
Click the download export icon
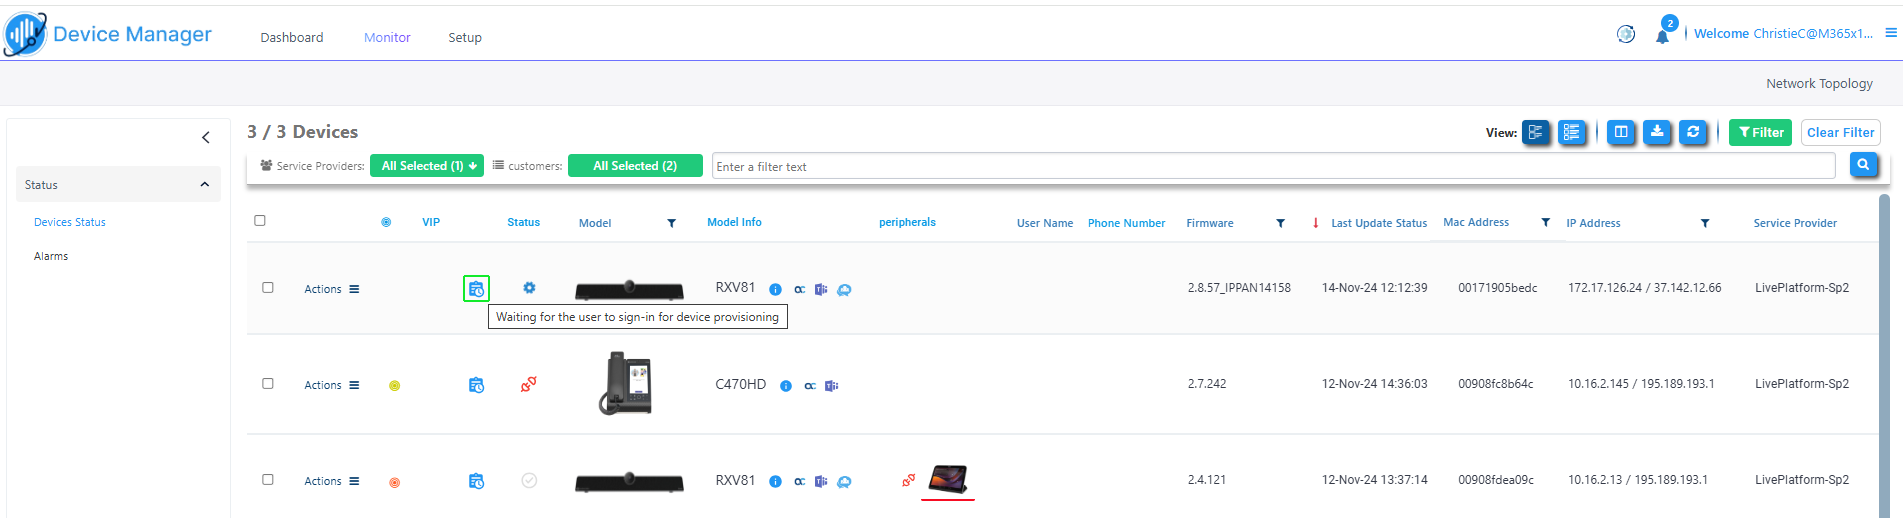click(1657, 132)
